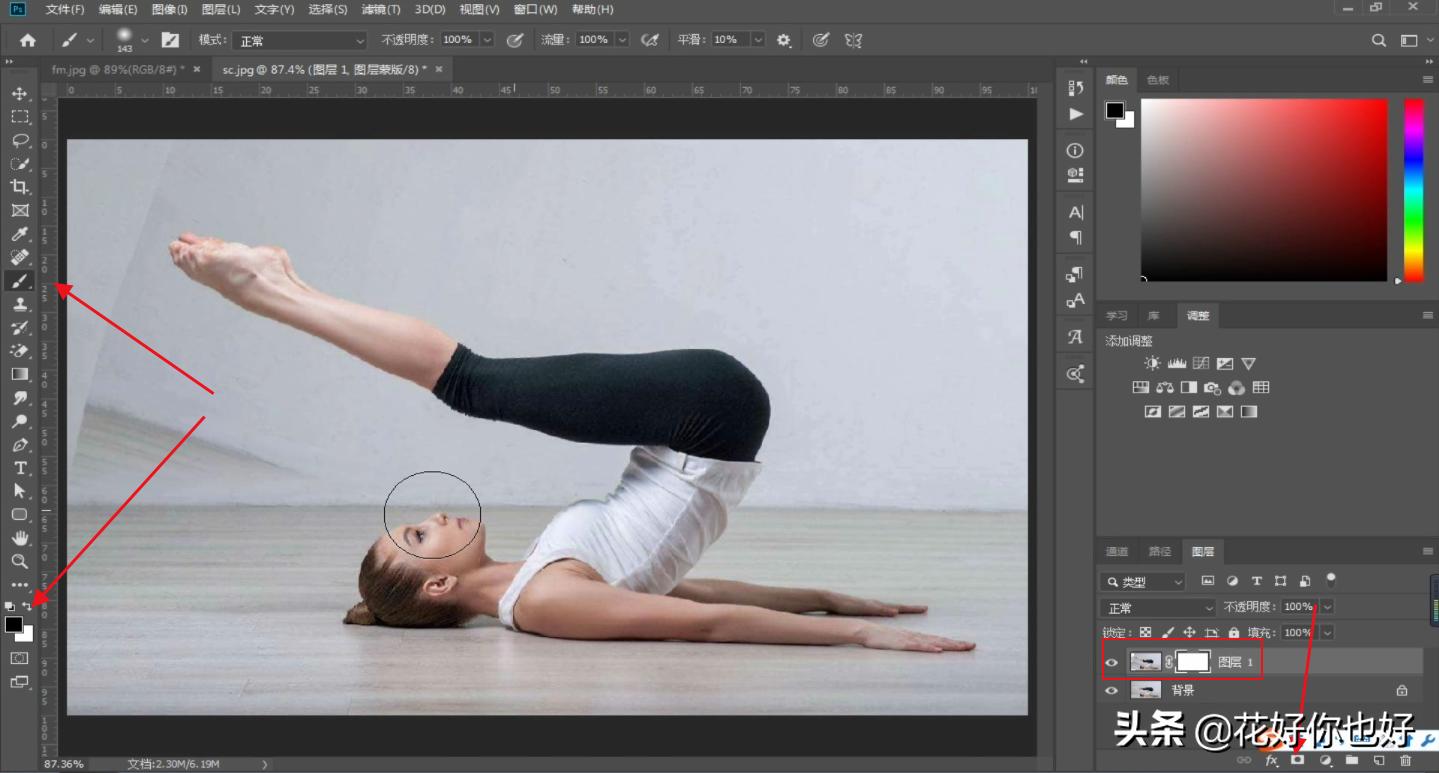The width and height of the screenshot is (1439, 773).
Task: Open the brush blend mode dropdown
Action: coord(300,40)
